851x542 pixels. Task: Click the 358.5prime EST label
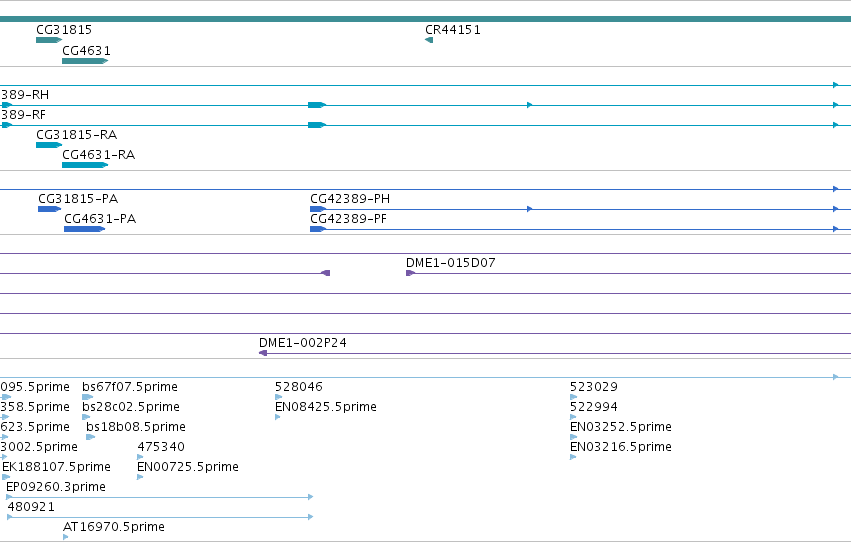[x=35, y=407]
